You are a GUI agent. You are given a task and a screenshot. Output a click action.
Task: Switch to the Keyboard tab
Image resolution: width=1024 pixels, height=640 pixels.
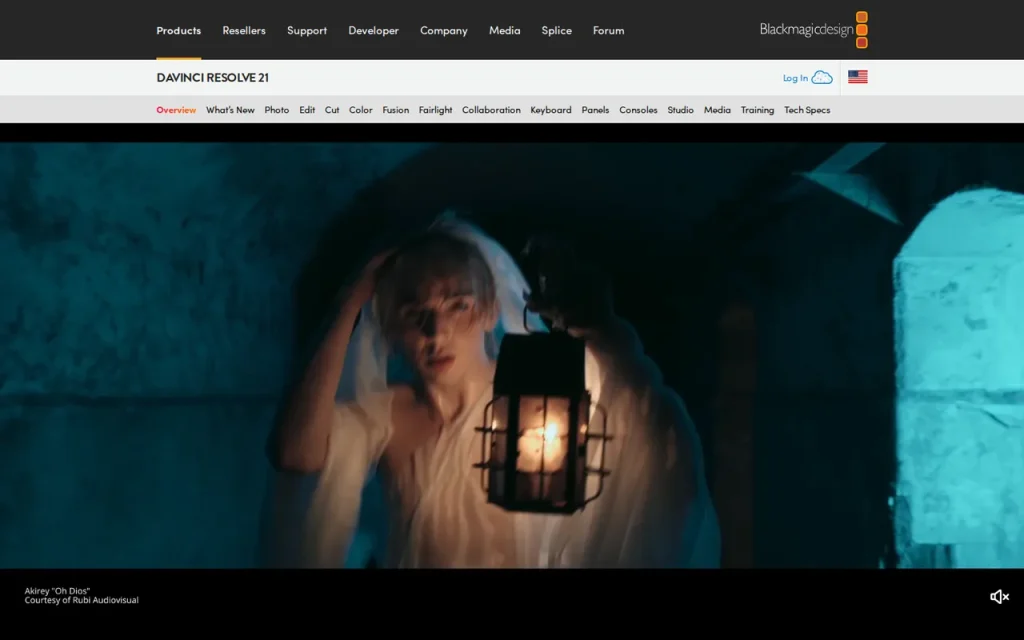tap(551, 110)
